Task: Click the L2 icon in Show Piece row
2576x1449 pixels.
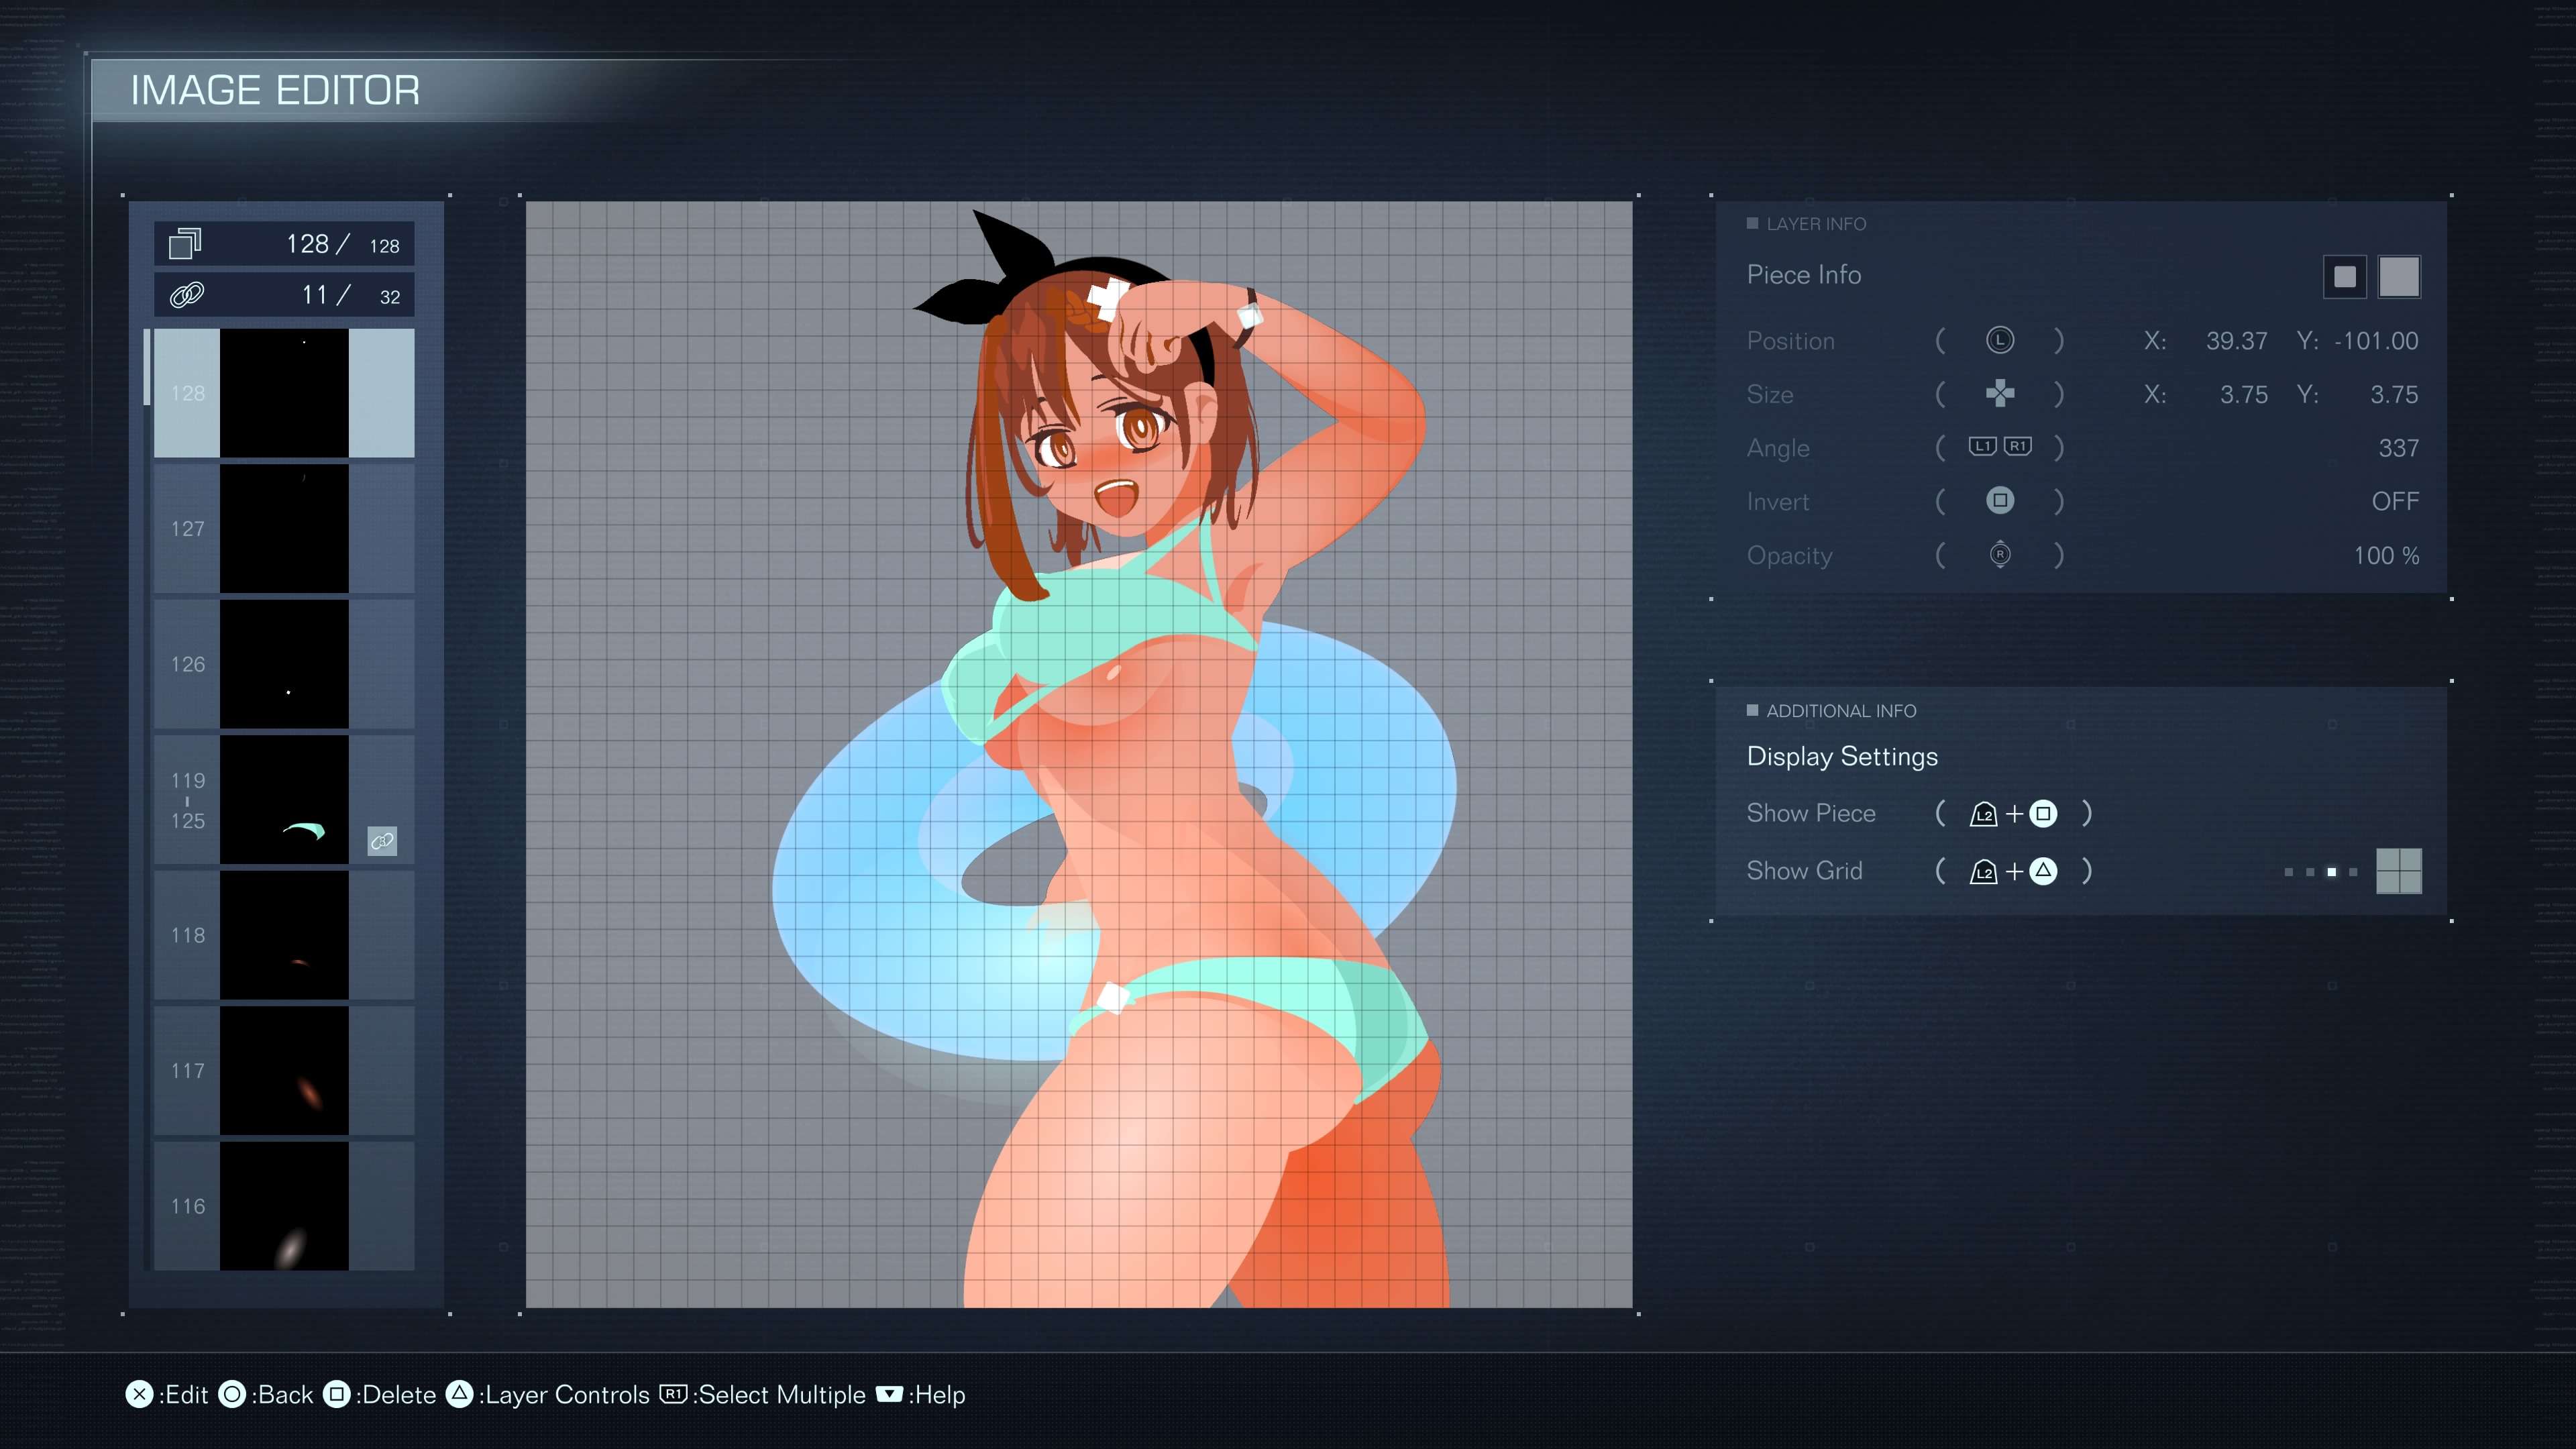Action: [x=1983, y=815]
